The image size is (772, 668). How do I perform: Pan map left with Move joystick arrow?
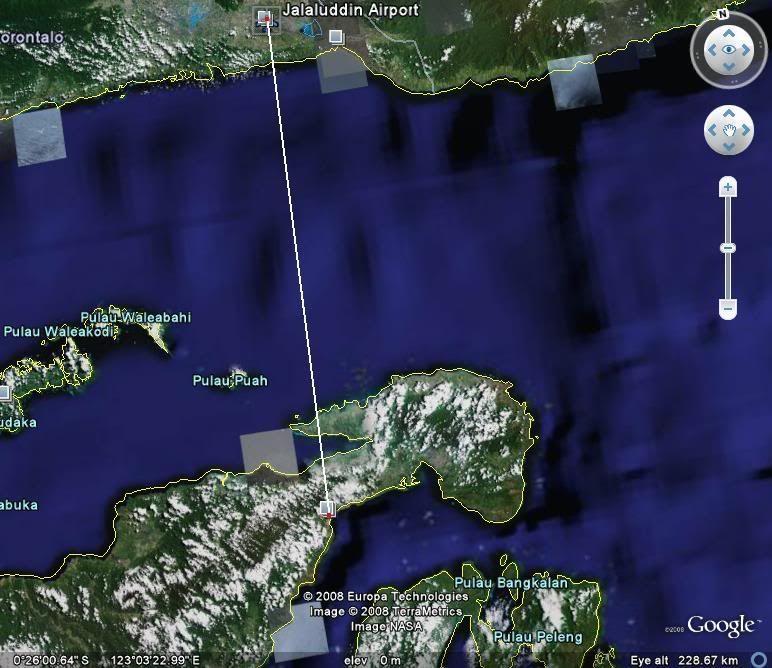(x=713, y=130)
